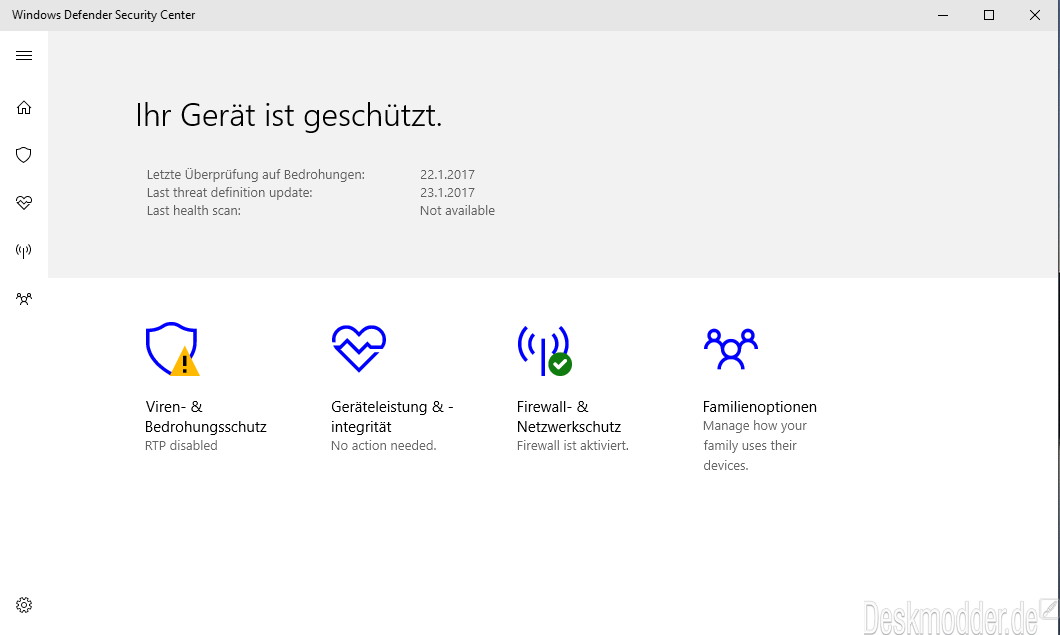Click the heading 'Ihr Gerät ist geschützt.'
The image size is (1060, 635).
(289, 116)
